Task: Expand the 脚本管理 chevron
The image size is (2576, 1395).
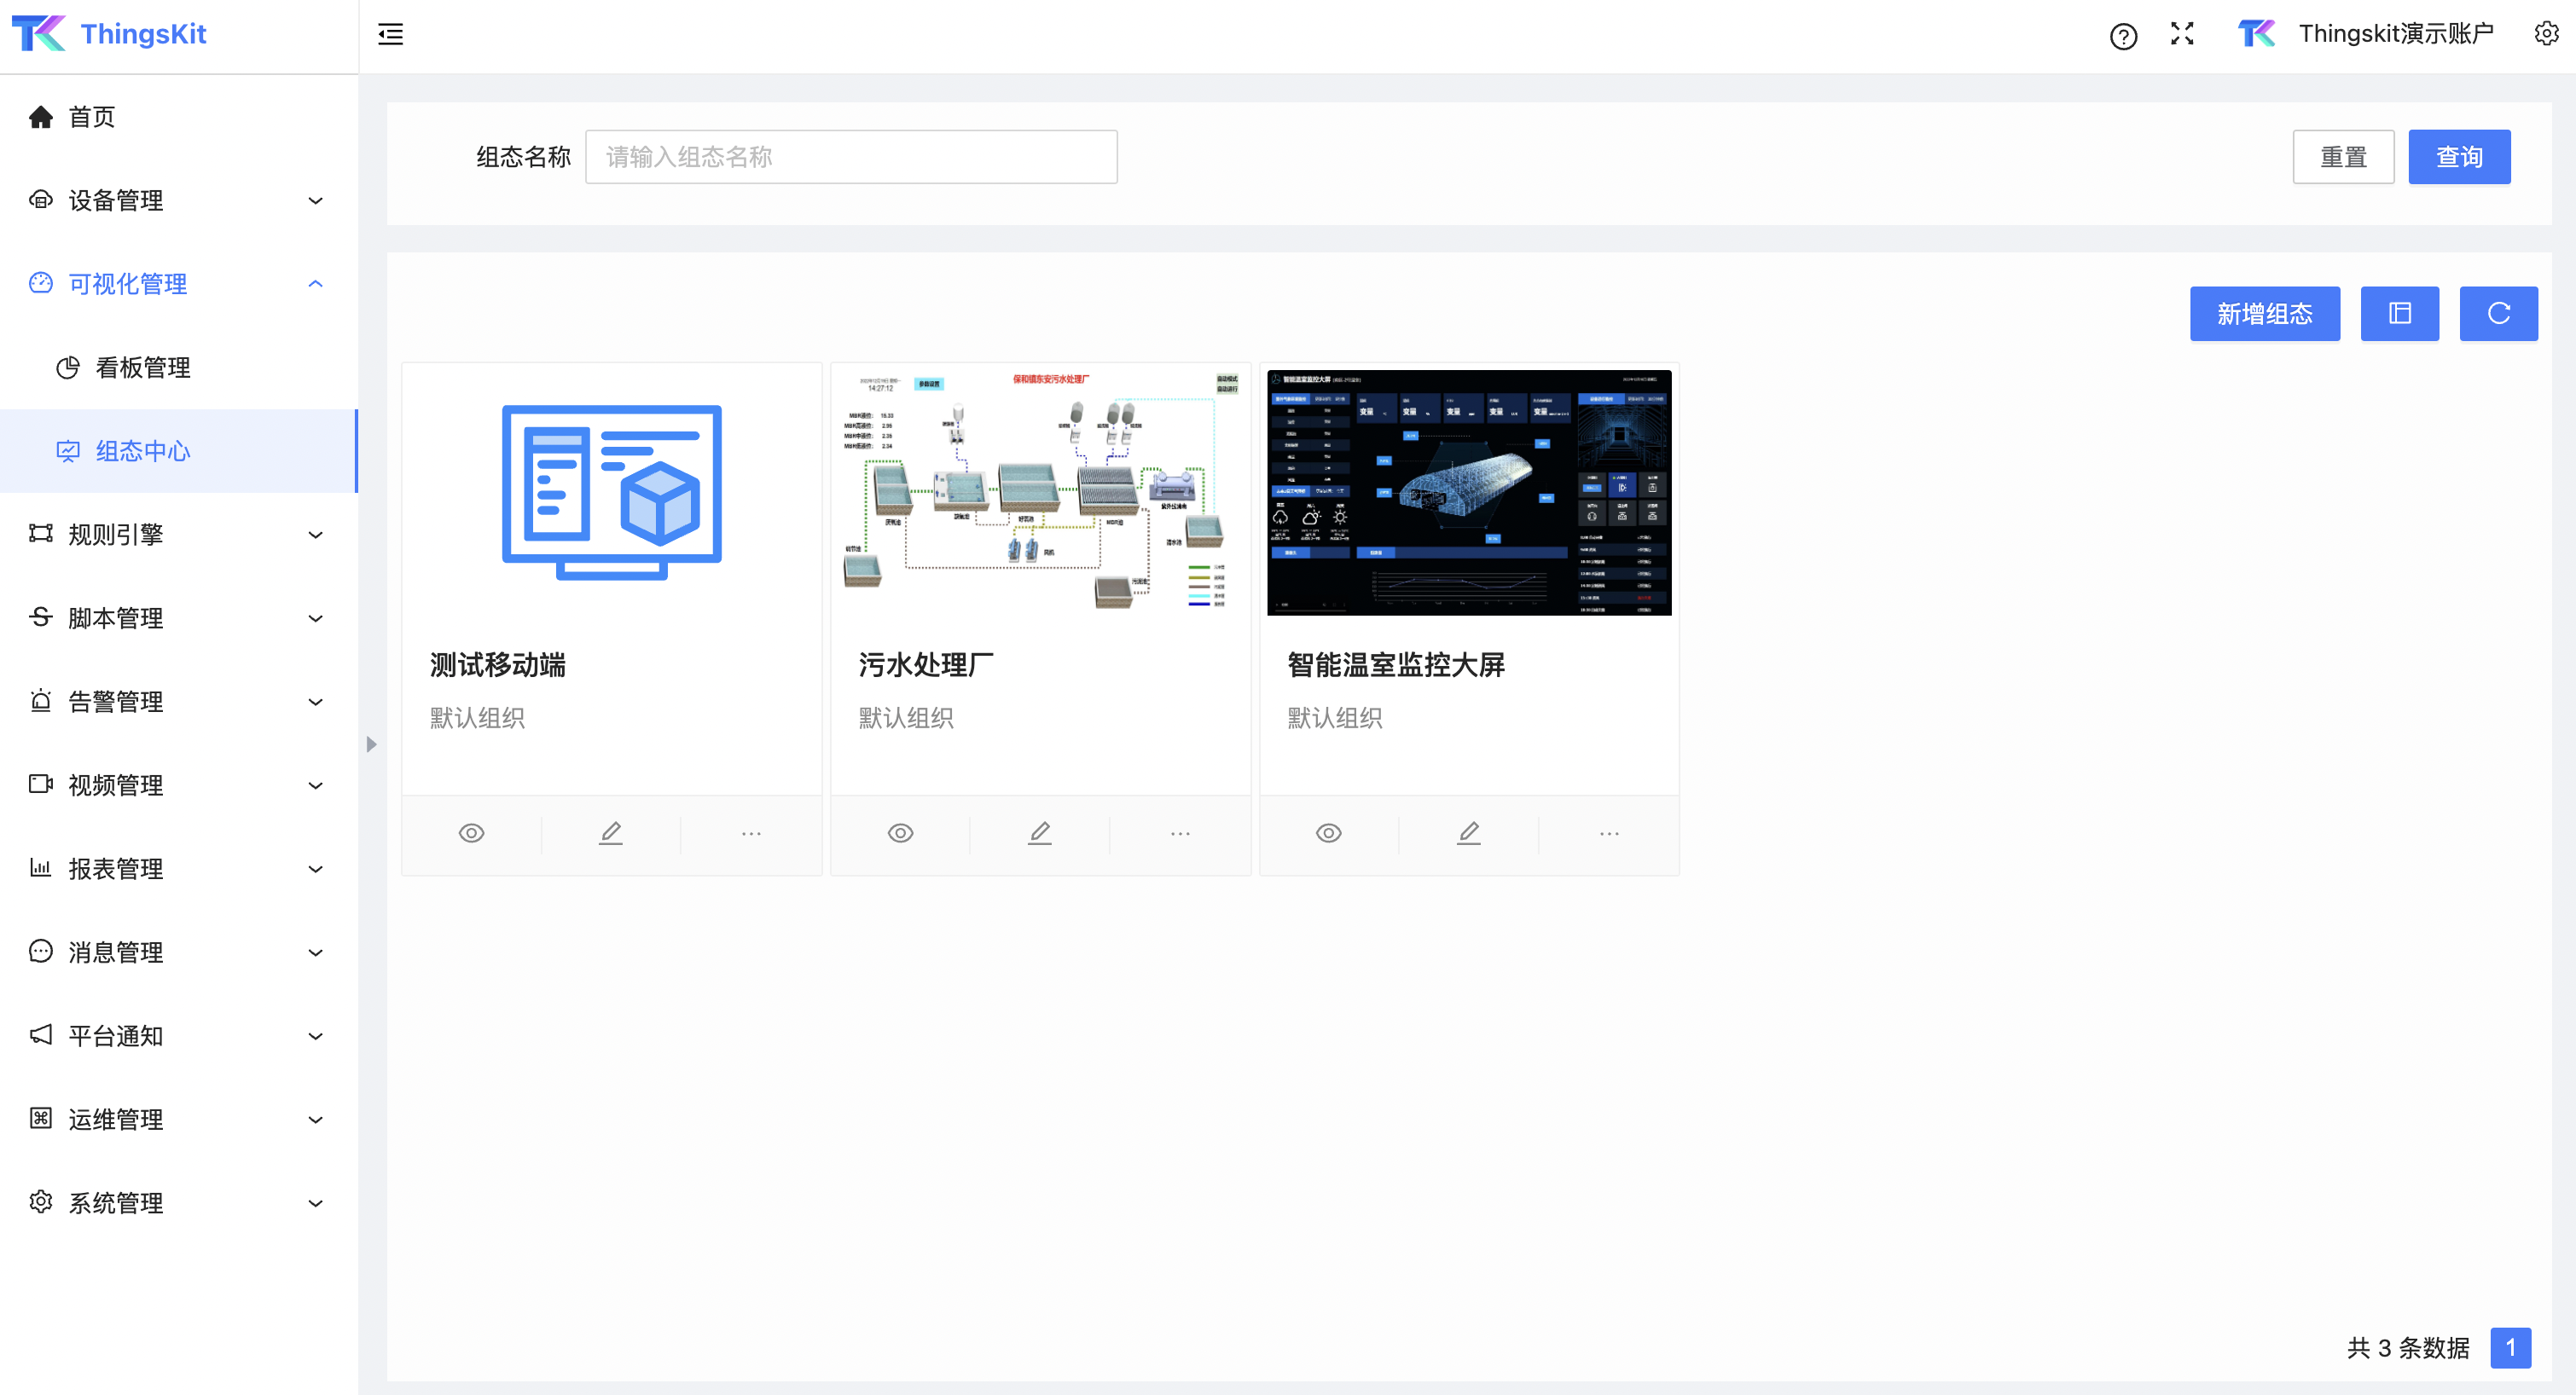Action: point(316,618)
